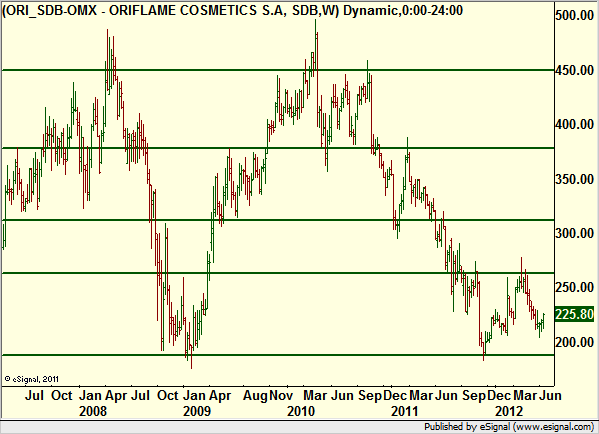Viewport: 599px width, 434px height.
Task: Click the 2009 year label
Action: pos(197,411)
